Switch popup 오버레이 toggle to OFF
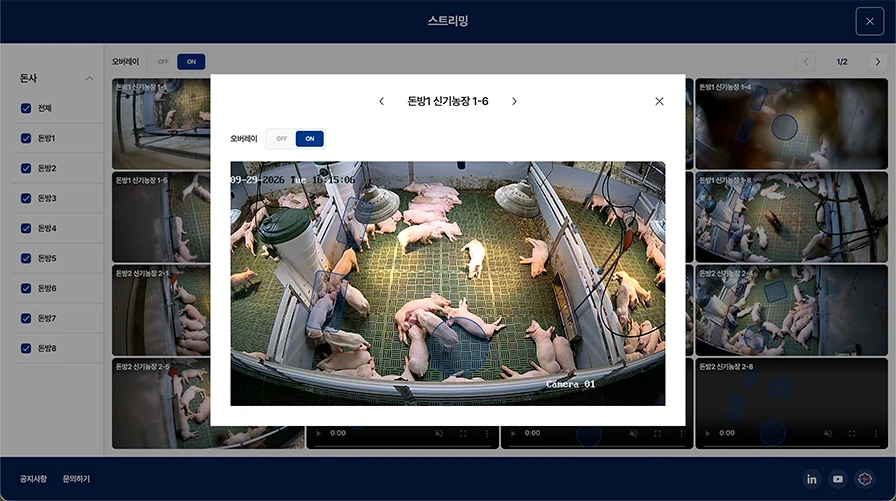The width and height of the screenshot is (896, 501). [281, 139]
